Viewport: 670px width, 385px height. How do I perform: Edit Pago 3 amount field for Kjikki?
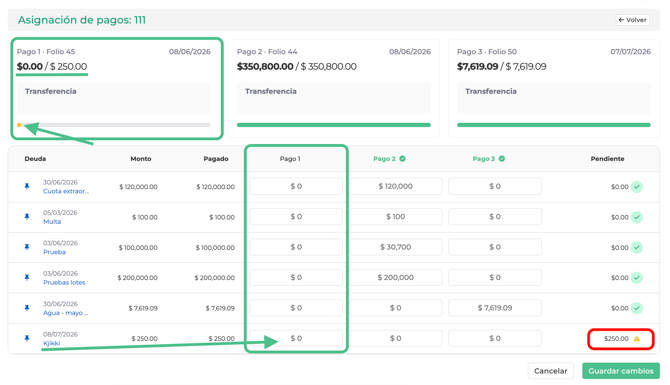495,338
